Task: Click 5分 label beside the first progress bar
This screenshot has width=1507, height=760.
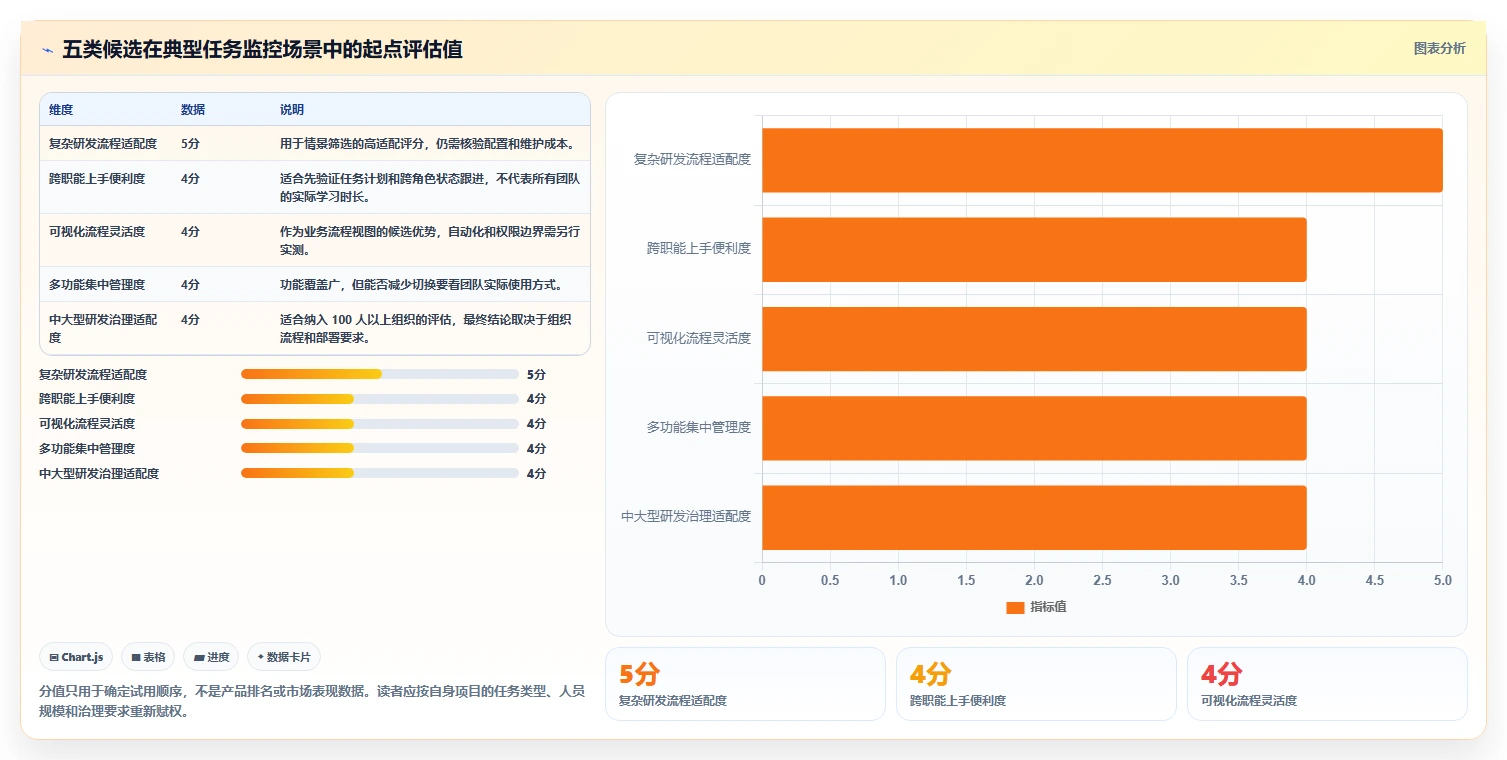Action: 536,374
